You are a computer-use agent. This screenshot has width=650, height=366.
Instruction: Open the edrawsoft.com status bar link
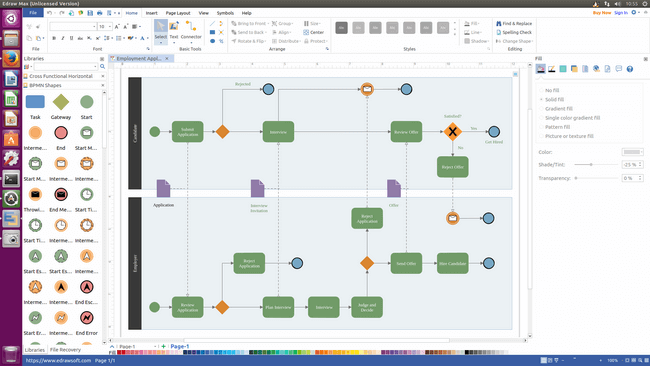tap(58, 361)
